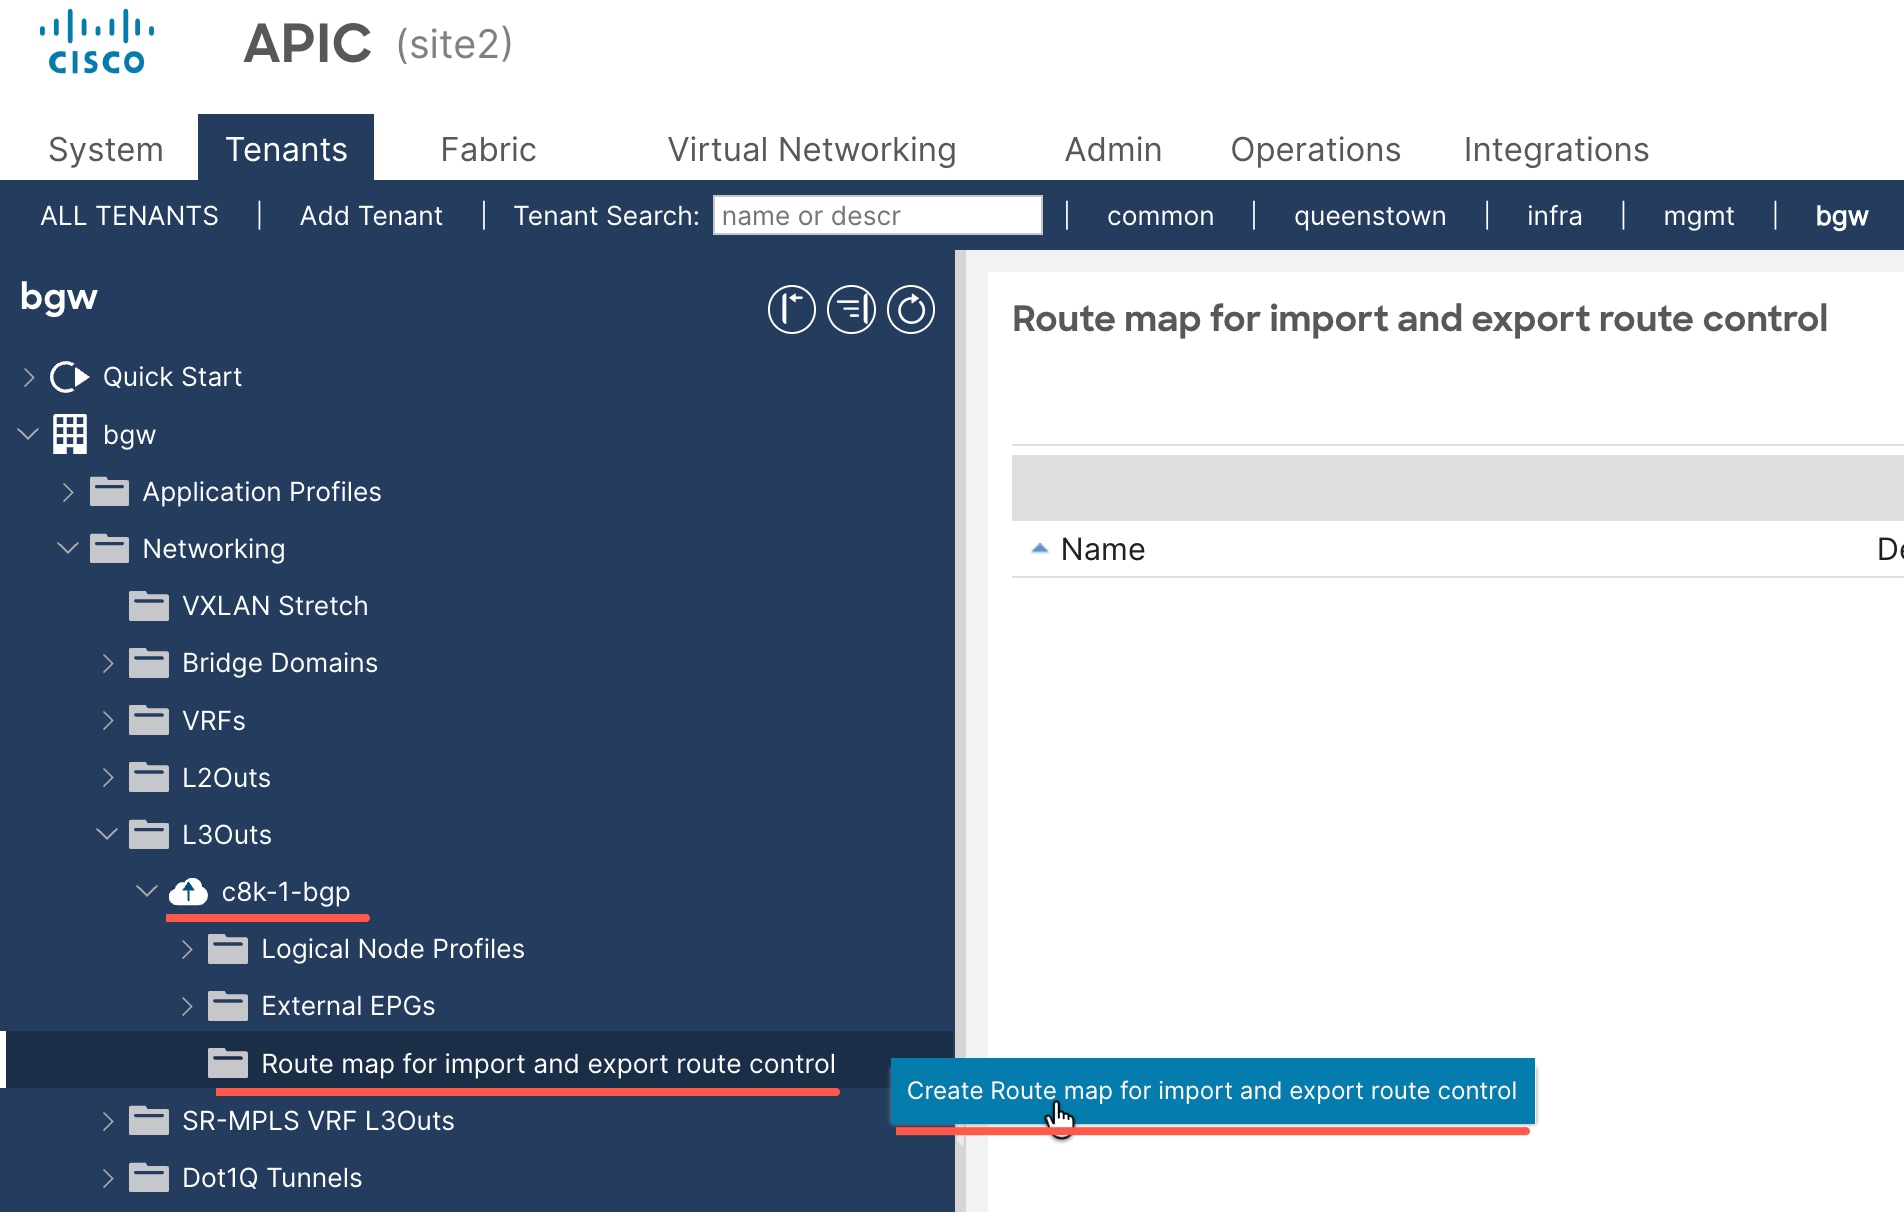Click the bgw tenant grid icon
This screenshot has width=1904, height=1212.
pyautogui.click(x=70, y=434)
